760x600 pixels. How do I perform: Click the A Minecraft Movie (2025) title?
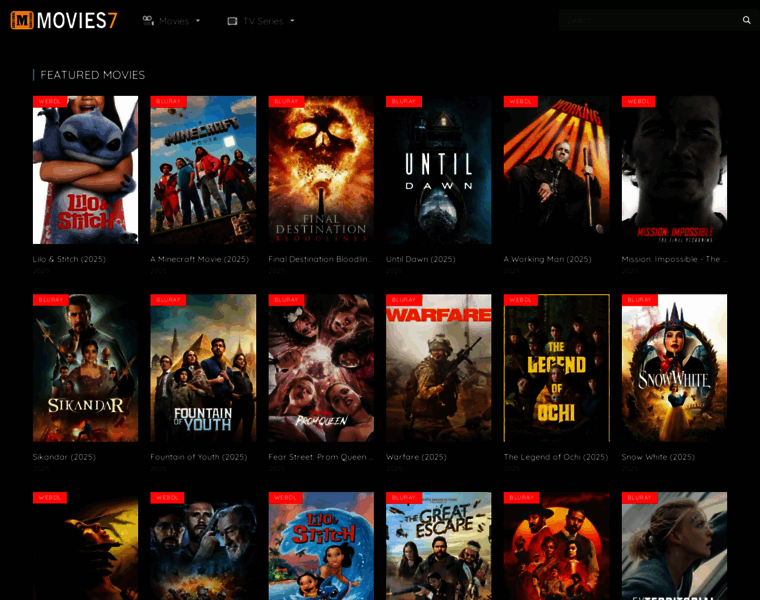199,259
